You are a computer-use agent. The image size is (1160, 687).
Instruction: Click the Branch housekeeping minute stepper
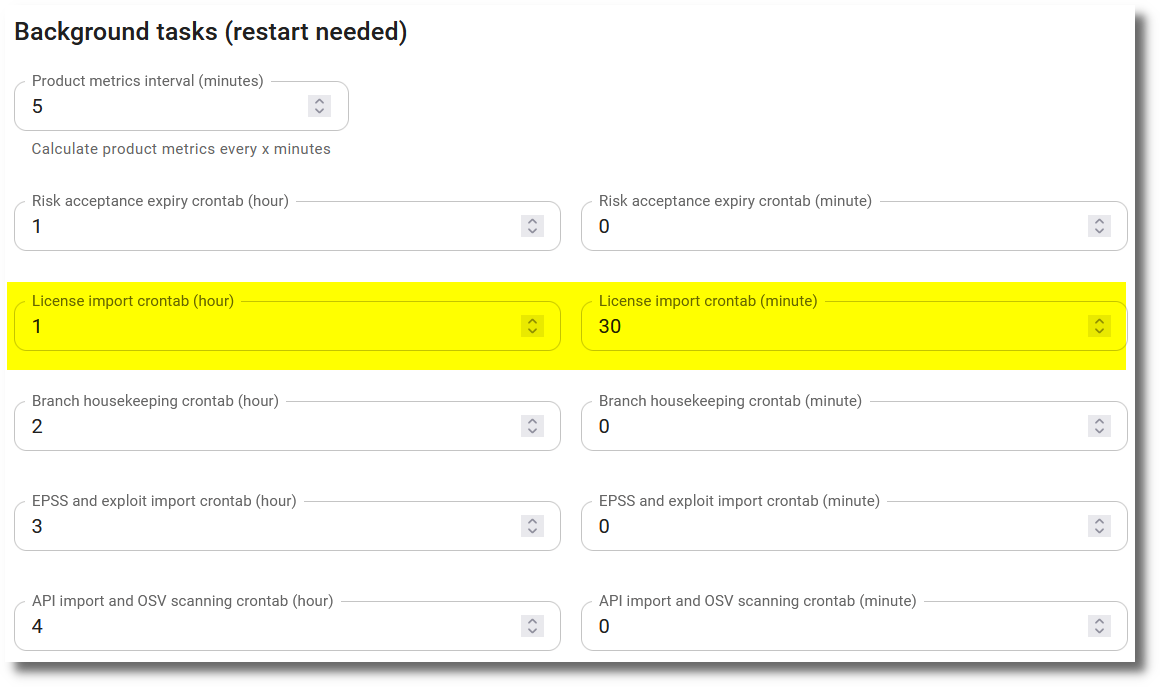[1098, 425]
